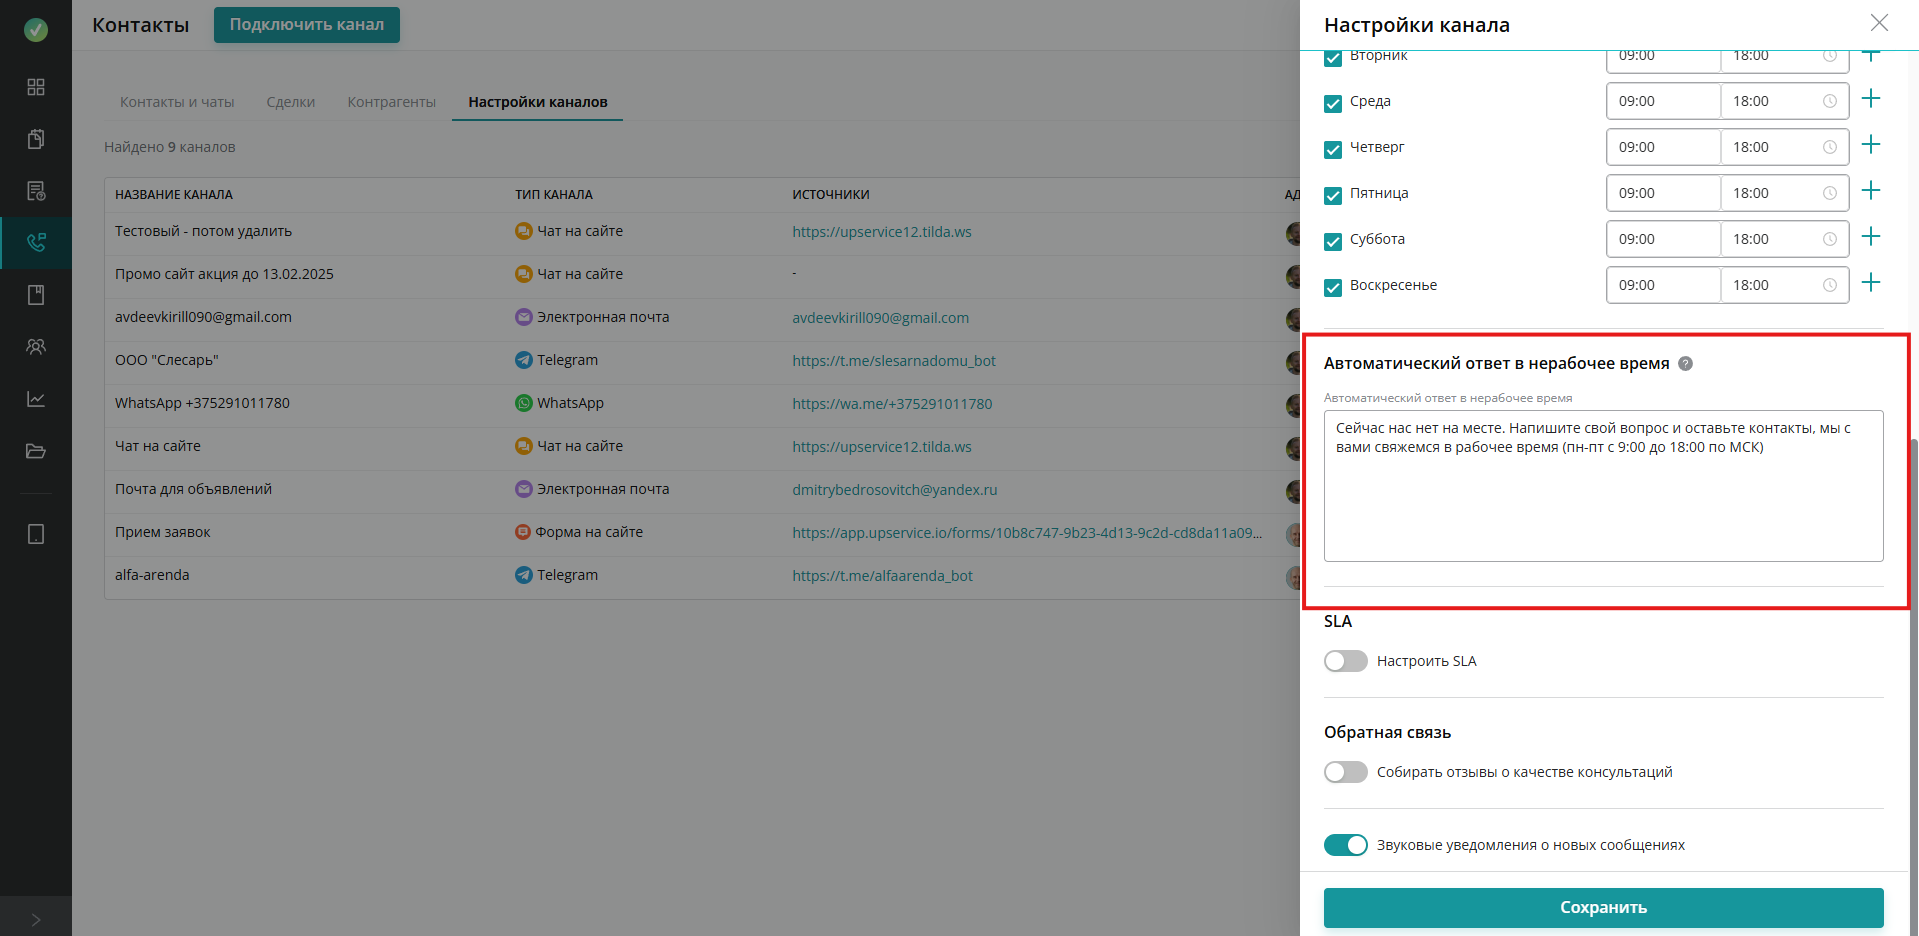
Task: Add time interval for Воскресенье
Action: coord(1871,283)
